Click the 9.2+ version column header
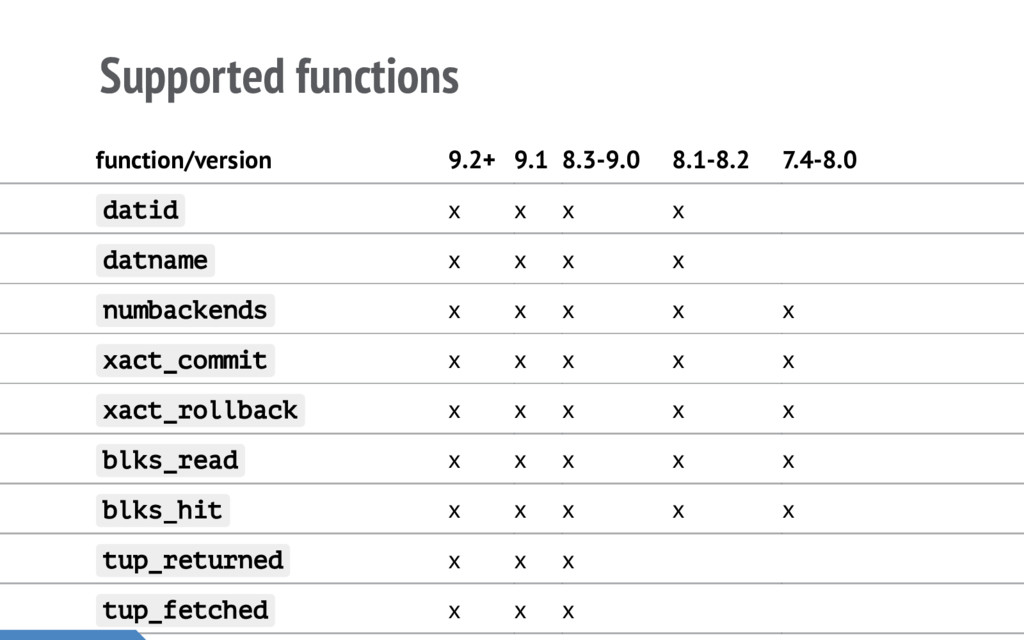 pos(472,160)
